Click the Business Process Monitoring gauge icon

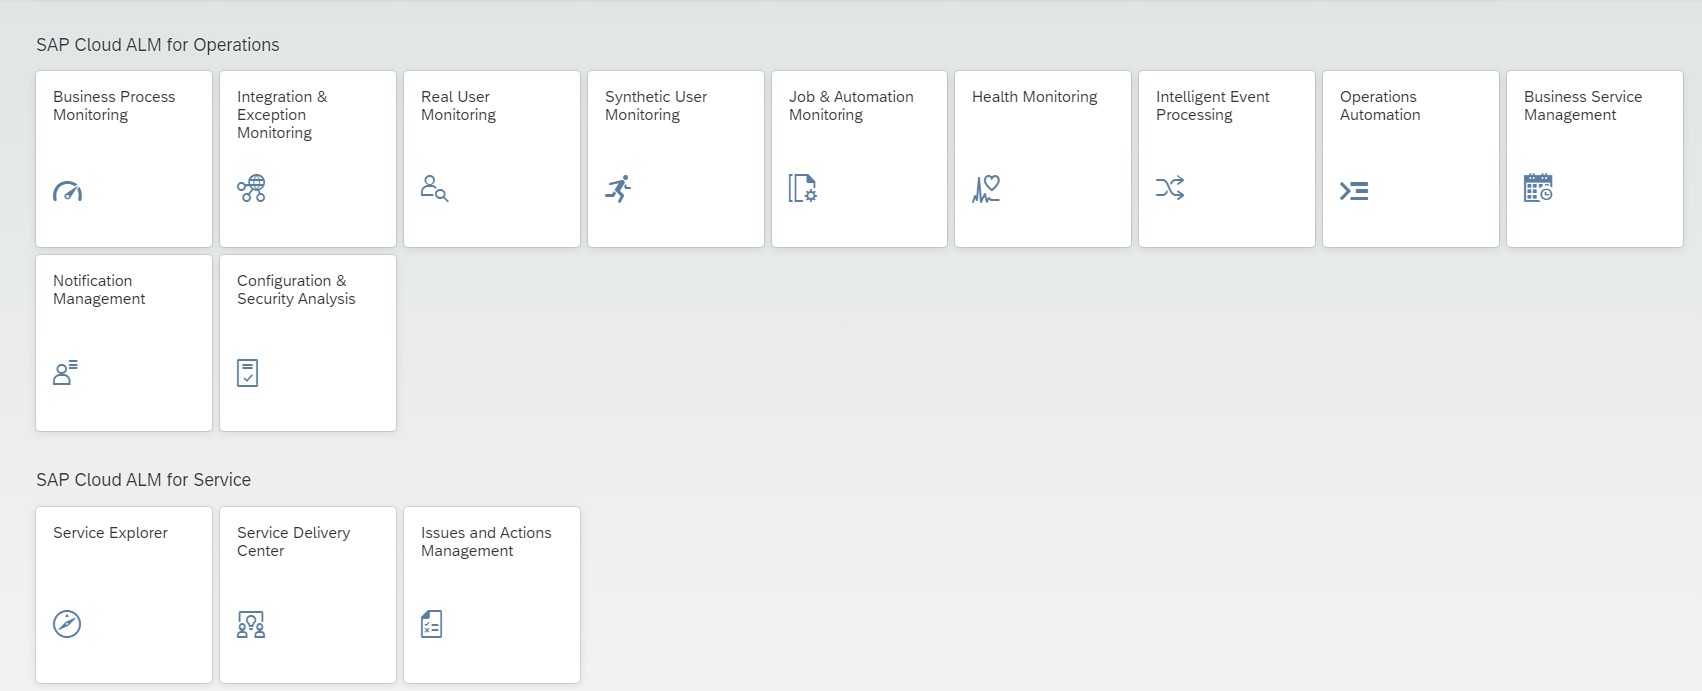(x=67, y=190)
